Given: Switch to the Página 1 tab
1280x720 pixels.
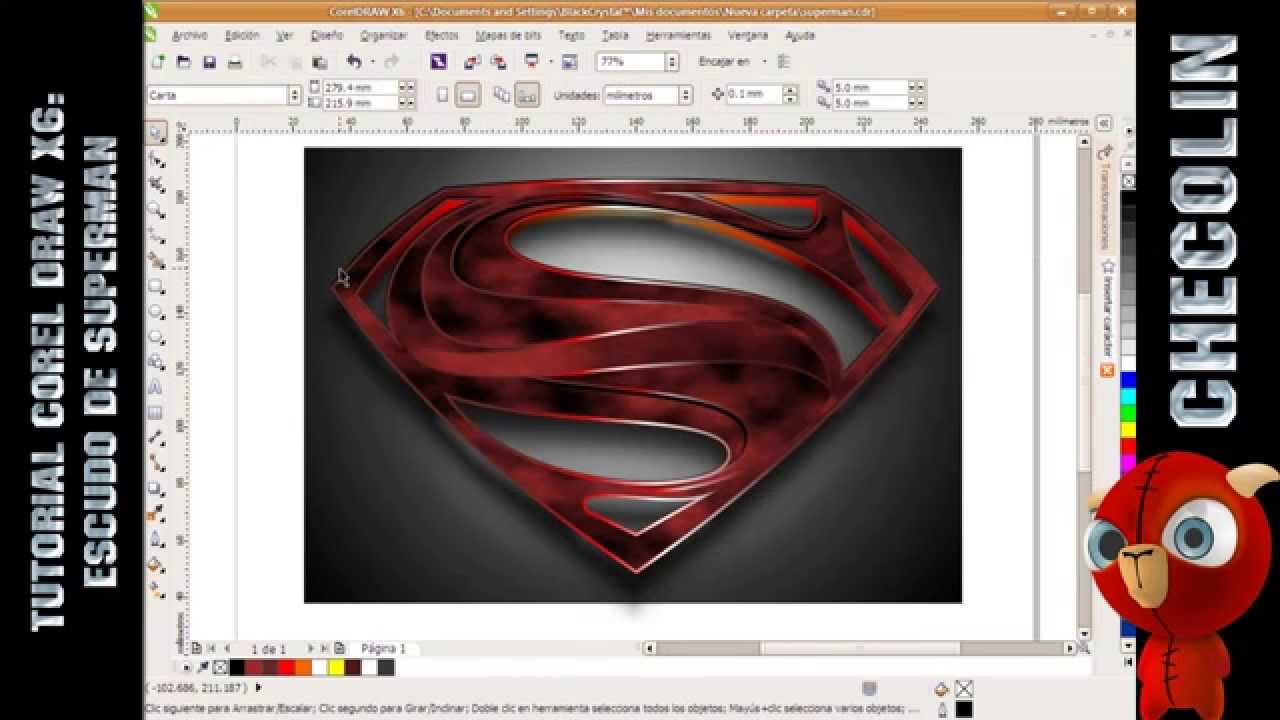Looking at the screenshot, I should coord(384,648).
